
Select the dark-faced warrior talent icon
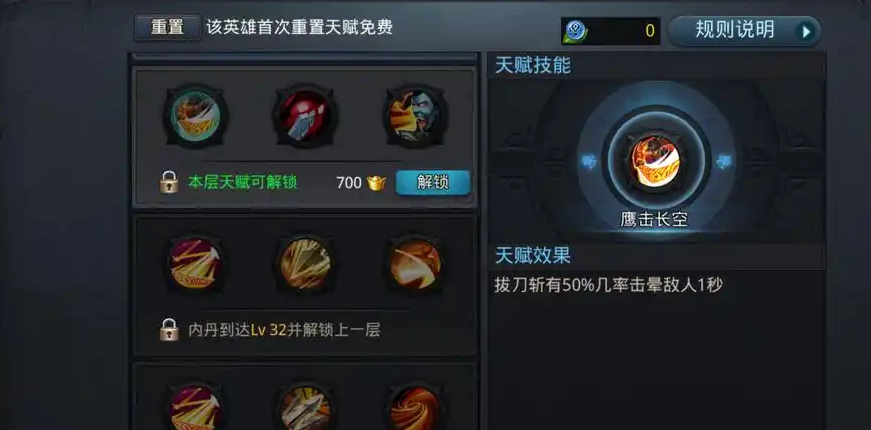click(415, 116)
